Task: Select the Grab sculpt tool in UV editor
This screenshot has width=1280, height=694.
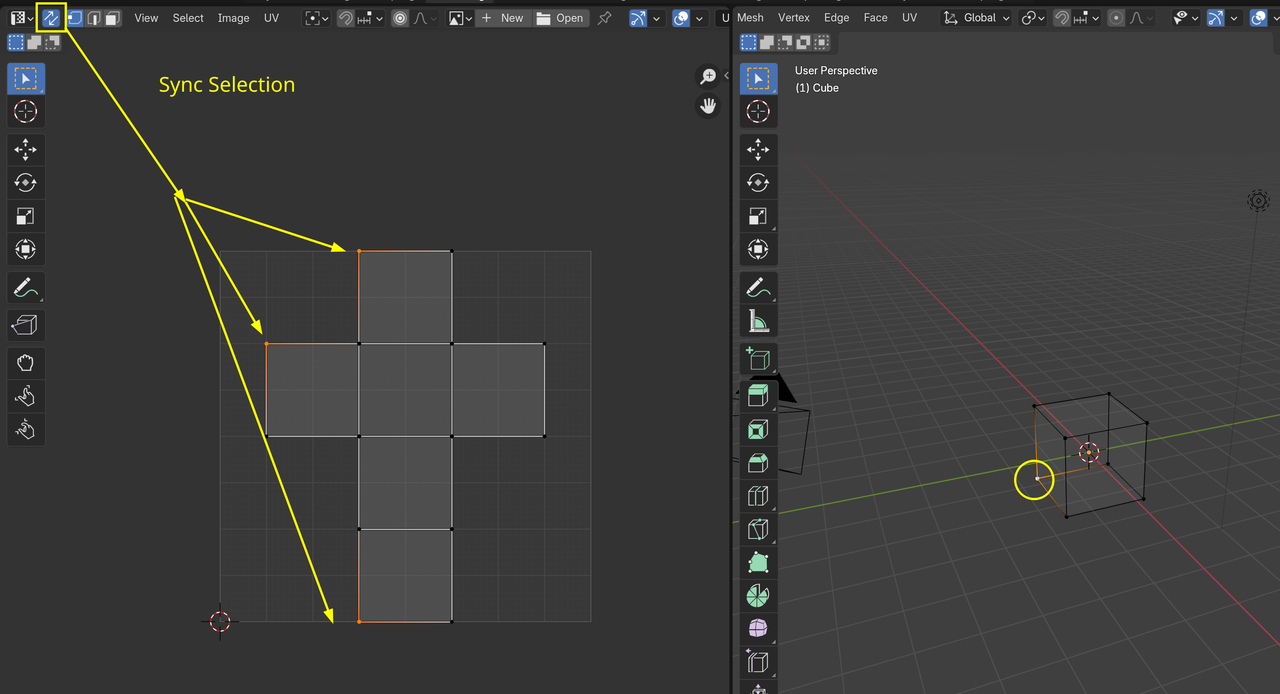Action: tap(26, 364)
